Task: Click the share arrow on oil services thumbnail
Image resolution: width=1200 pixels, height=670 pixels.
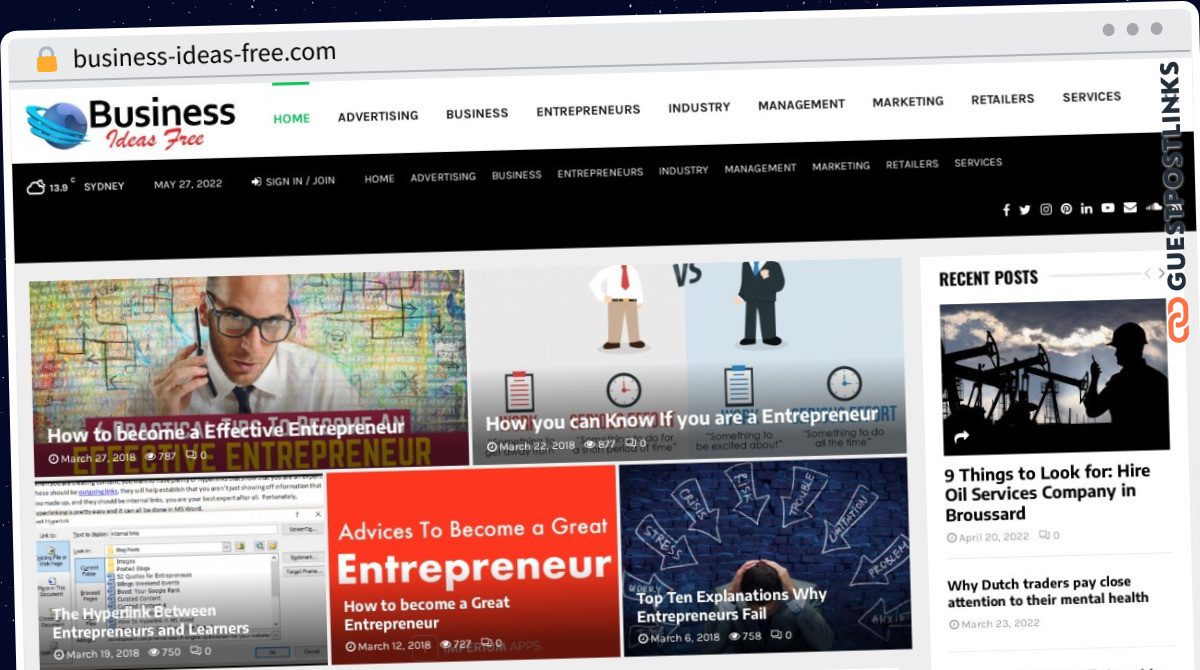Action: [962, 437]
